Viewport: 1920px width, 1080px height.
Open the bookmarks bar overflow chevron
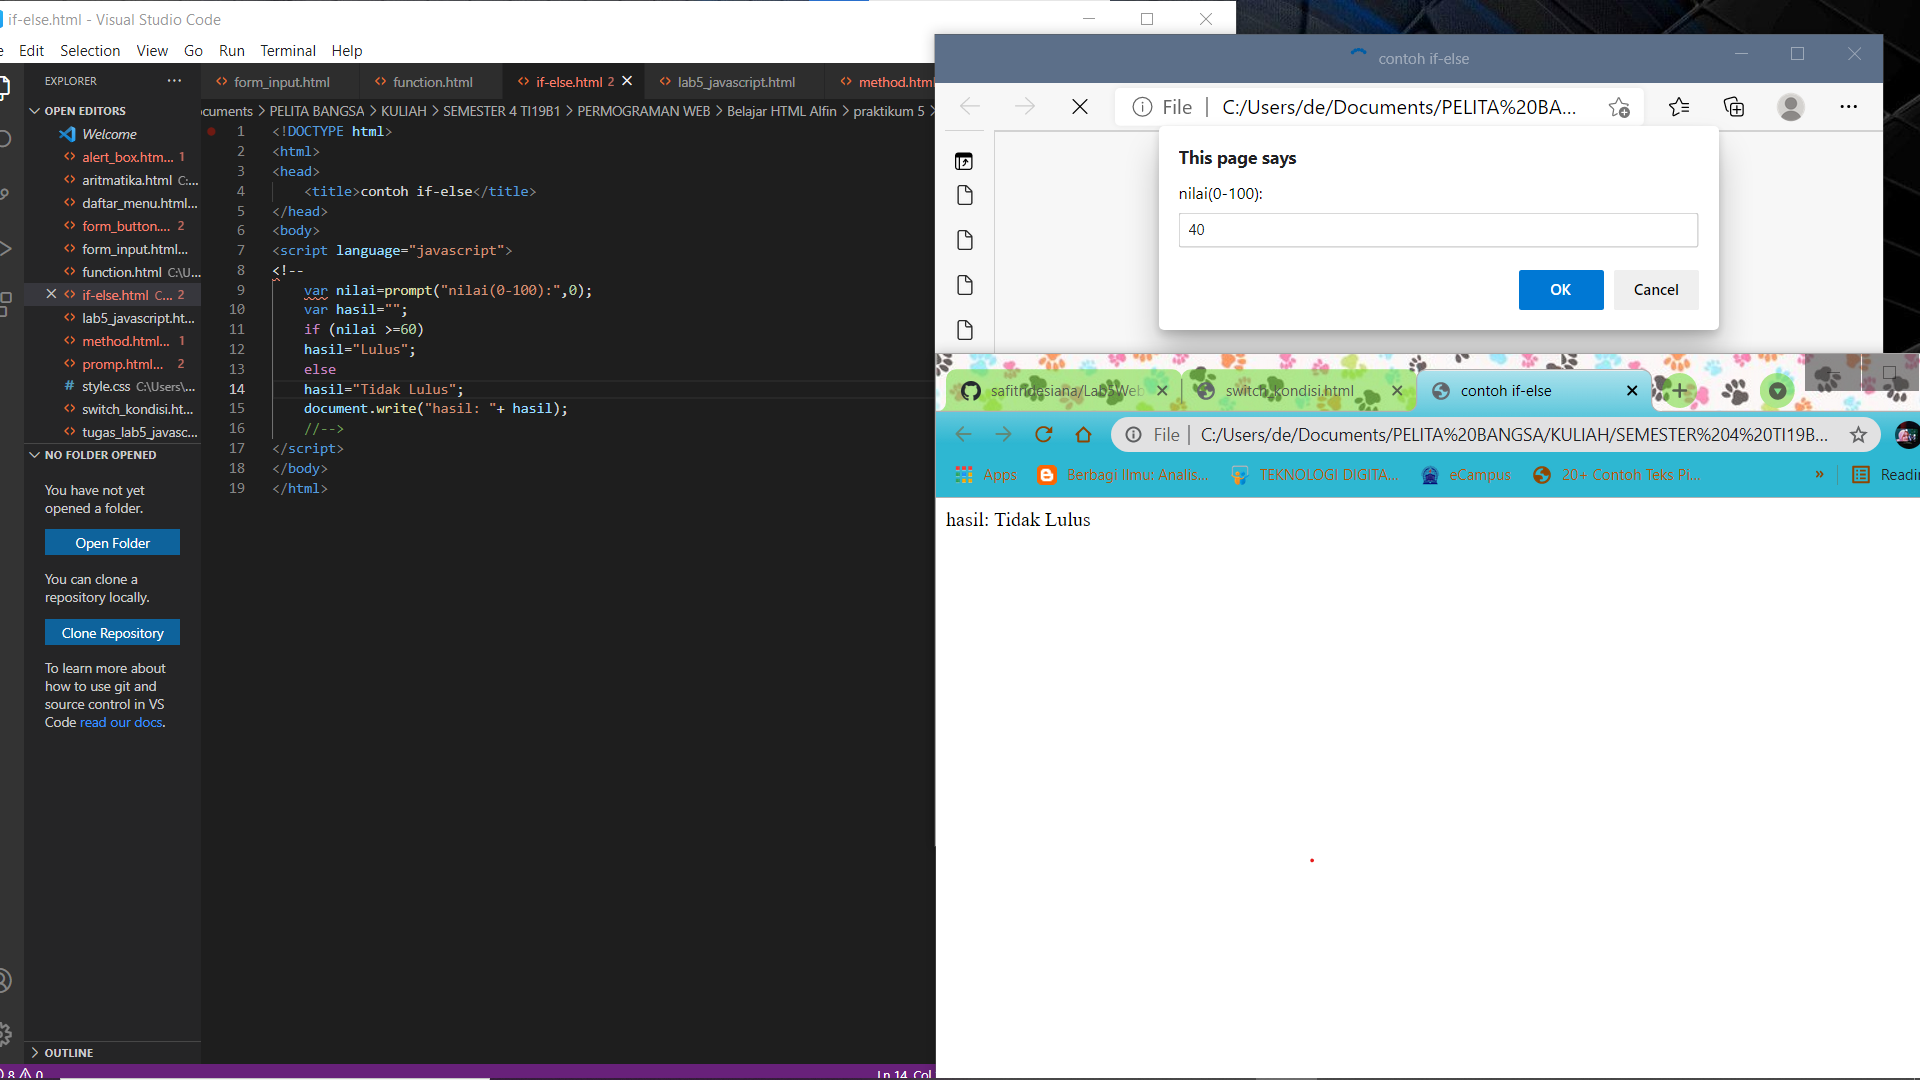point(1821,474)
